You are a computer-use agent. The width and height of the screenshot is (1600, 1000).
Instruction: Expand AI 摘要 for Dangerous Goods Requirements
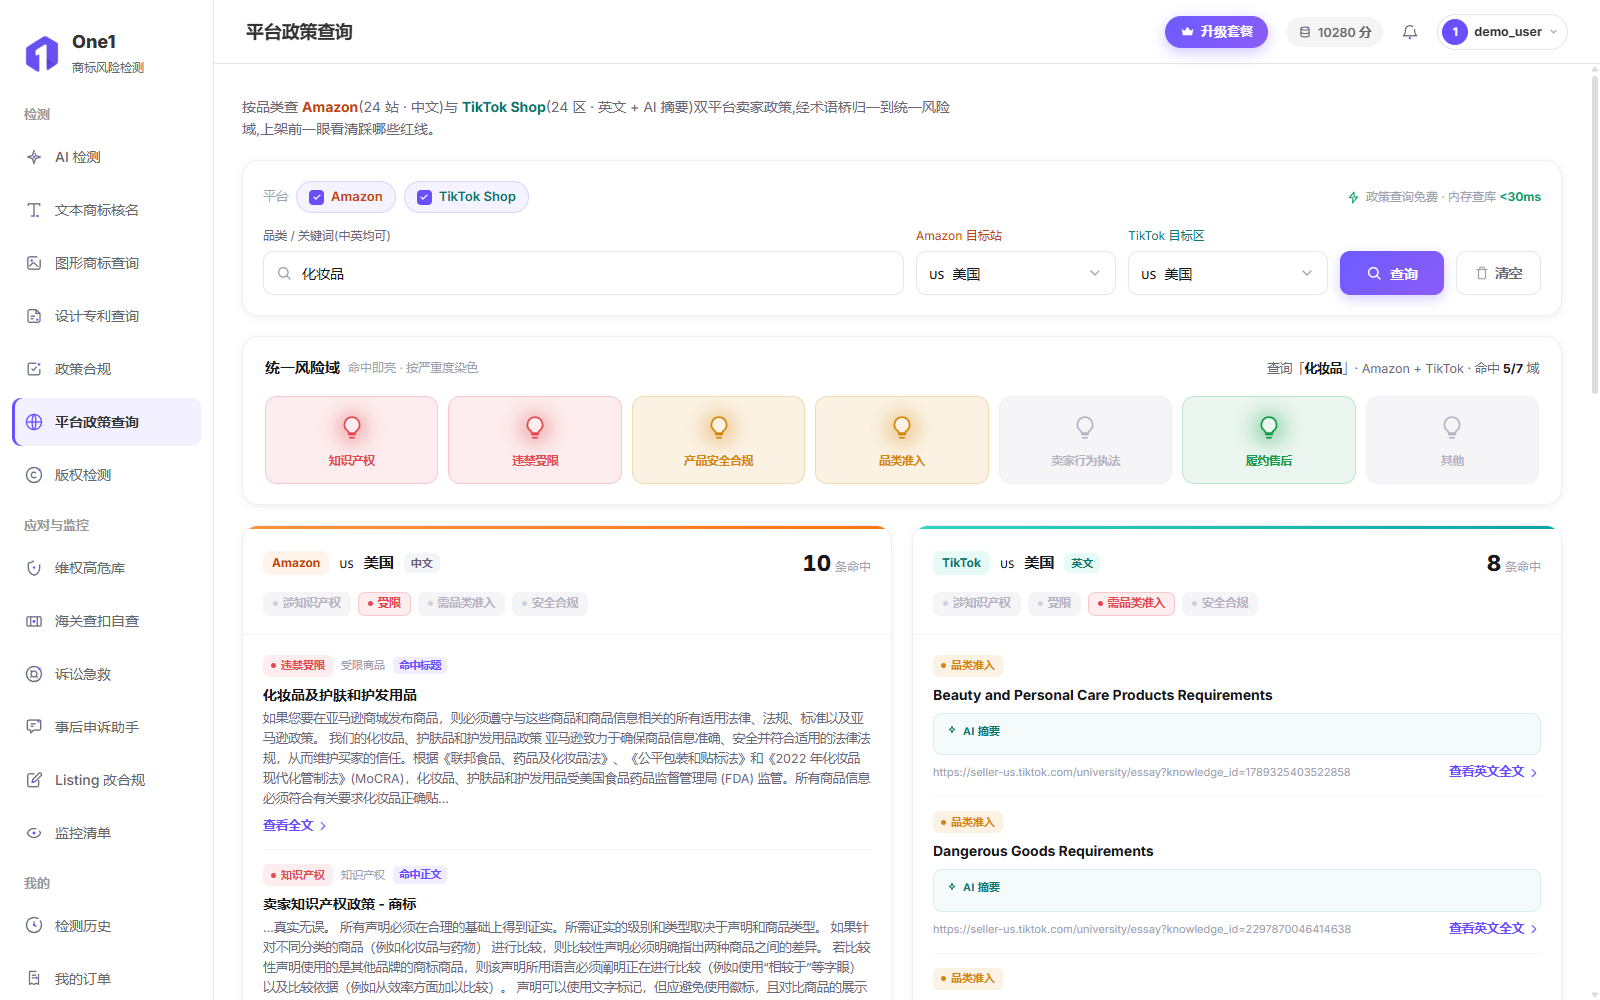[x=1237, y=890]
